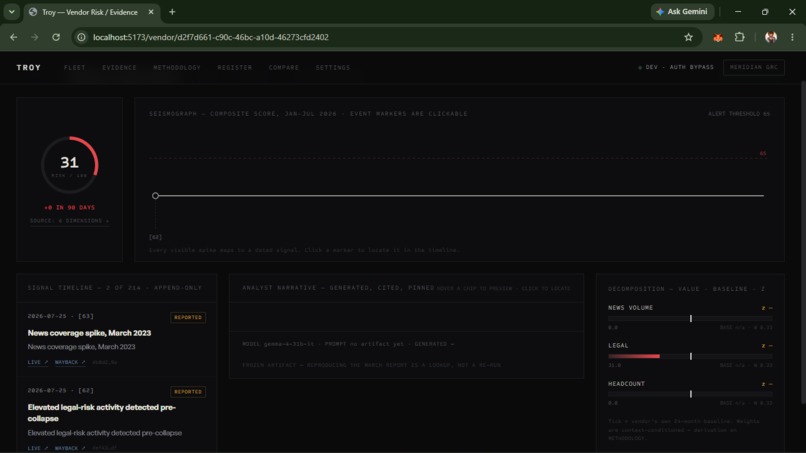This screenshot has width=806, height=453.
Task: Click the Legal value 31.0
Action: pyautogui.click(x=615, y=365)
